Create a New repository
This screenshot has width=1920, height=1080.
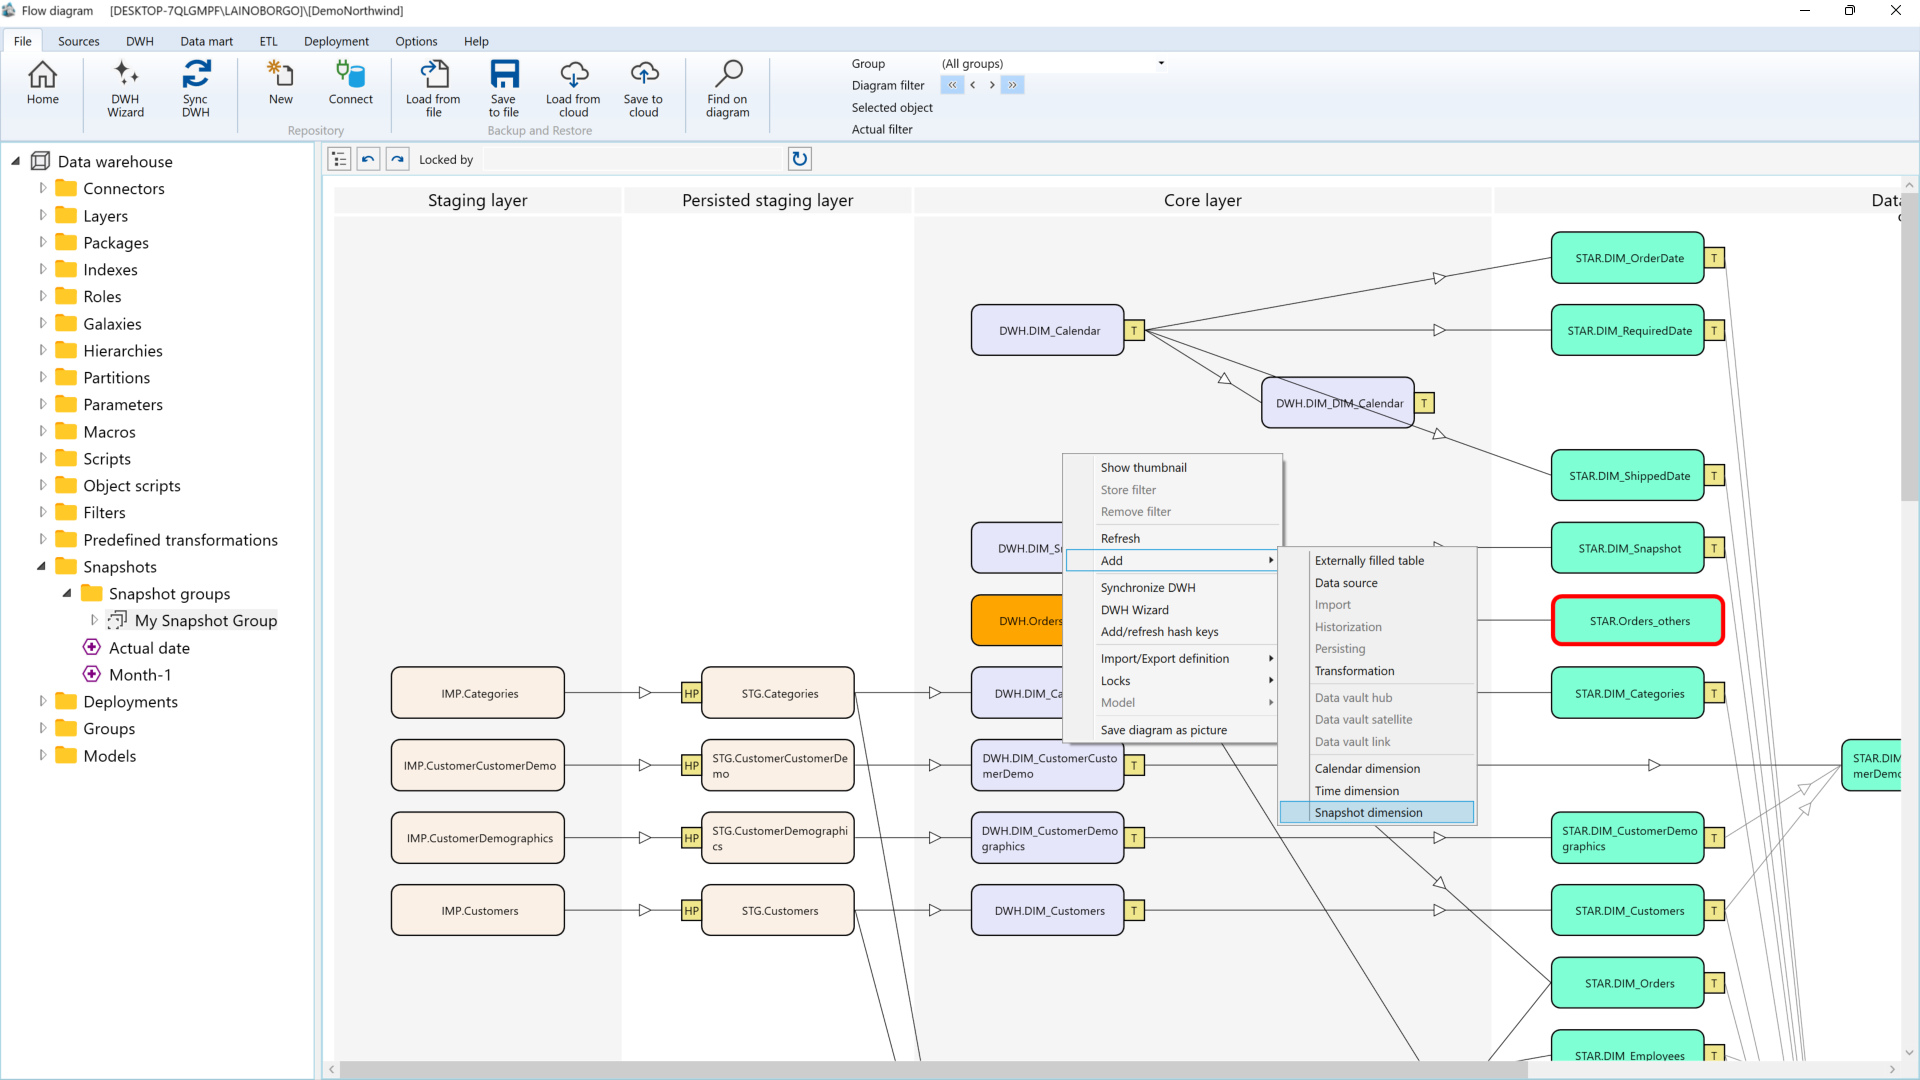tap(280, 85)
